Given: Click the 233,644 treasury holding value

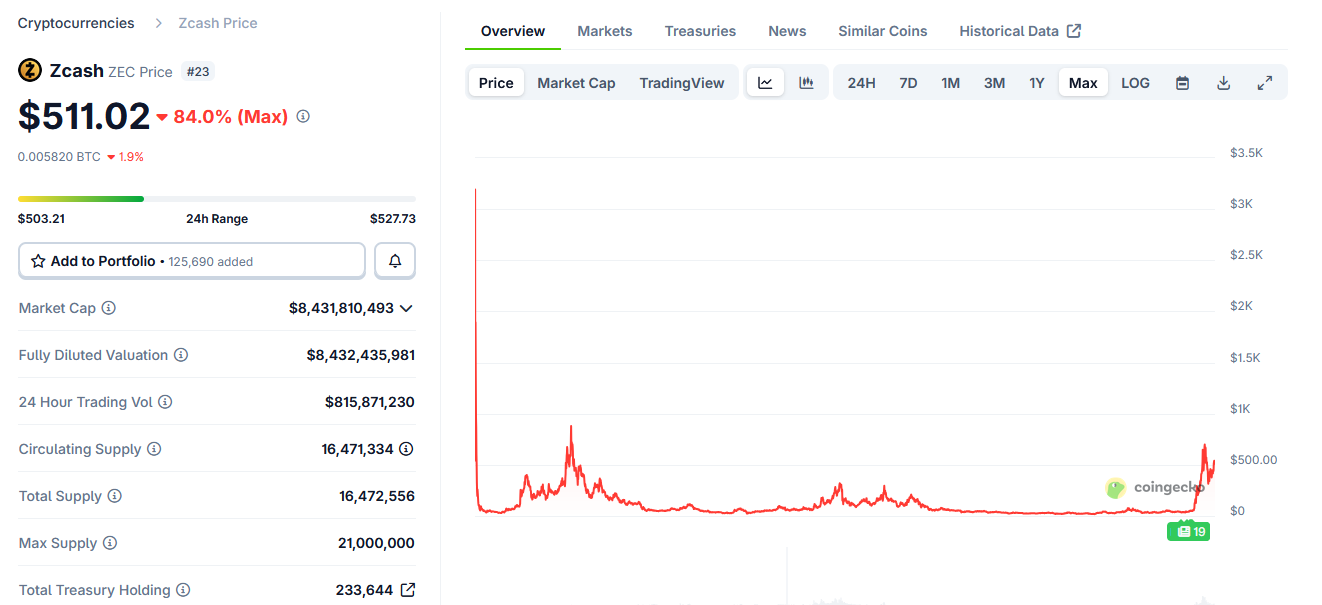Looking at the screenshot, I should pos(364,590).
